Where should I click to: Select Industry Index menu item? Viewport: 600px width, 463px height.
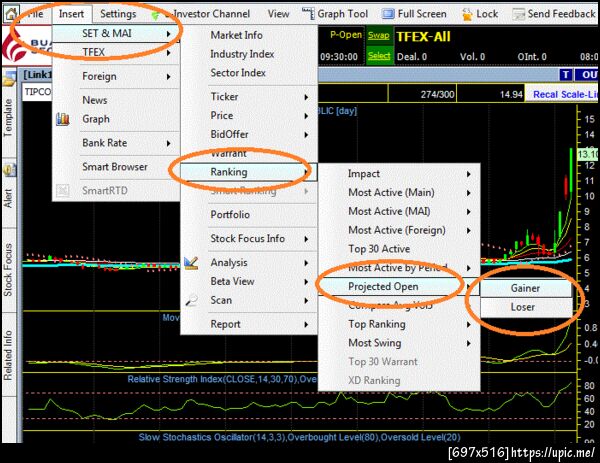pyautogui.click(x=249, y=54)
